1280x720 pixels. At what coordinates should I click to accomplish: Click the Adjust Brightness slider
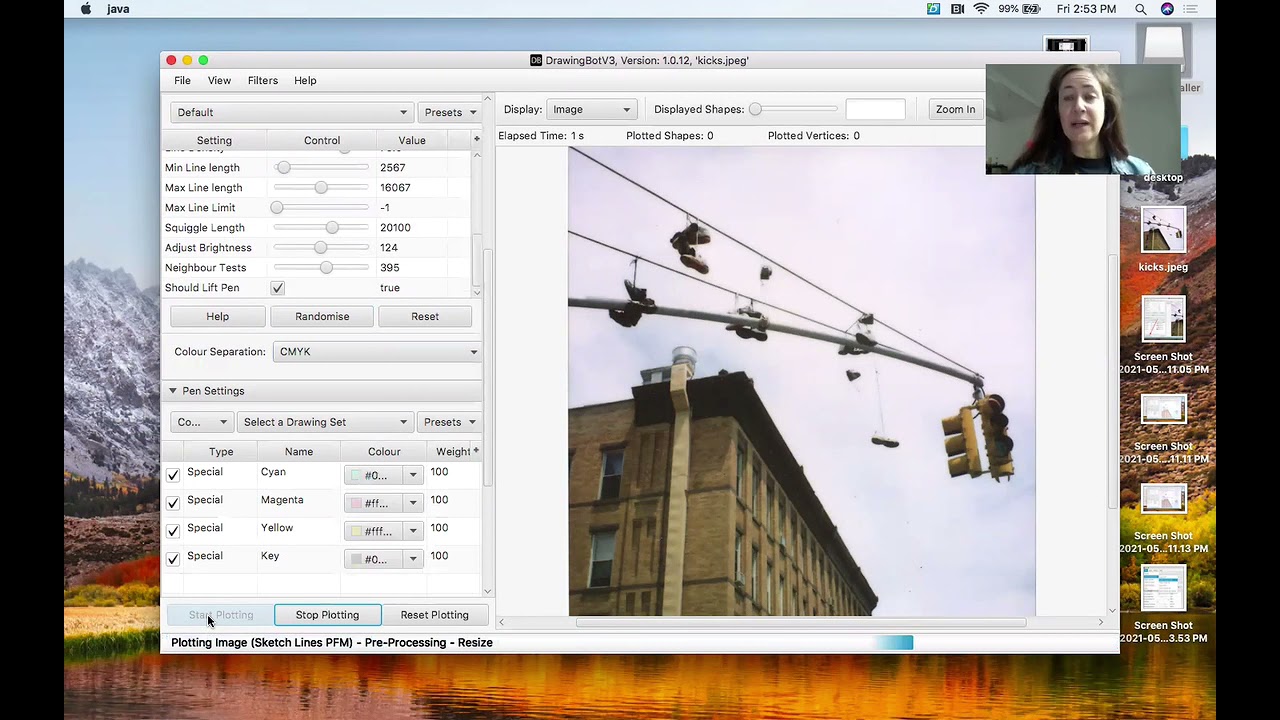321,248
